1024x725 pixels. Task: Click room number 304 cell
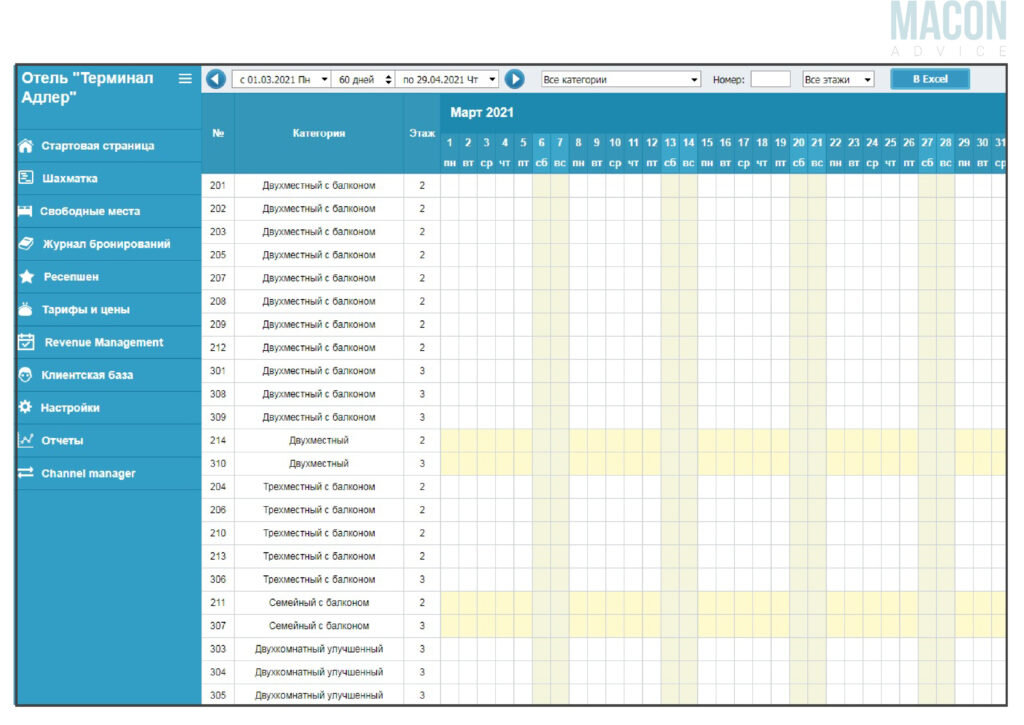click(x=218, y=672)
